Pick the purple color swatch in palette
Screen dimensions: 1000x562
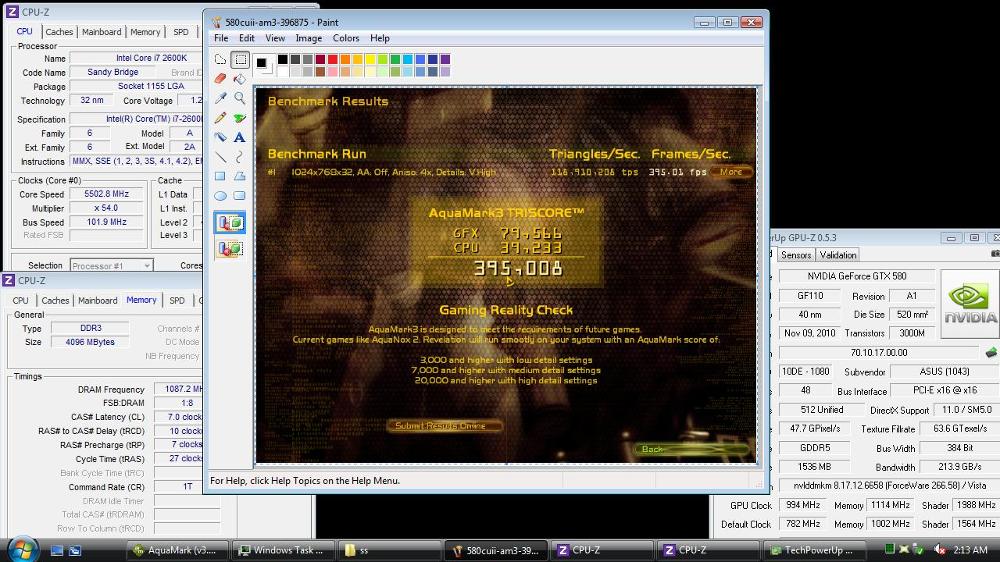coord(445,59)
